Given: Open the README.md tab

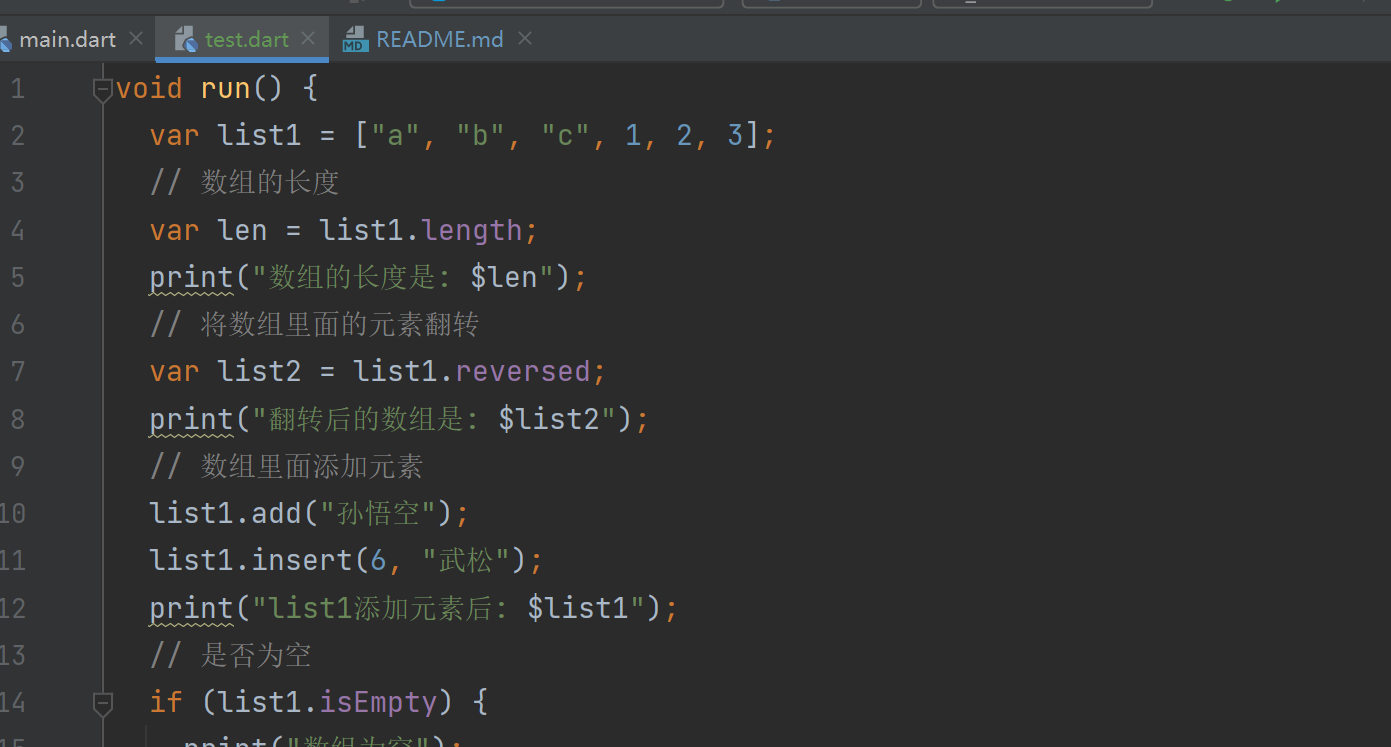Looking at the screenshot, I should 439,40.
